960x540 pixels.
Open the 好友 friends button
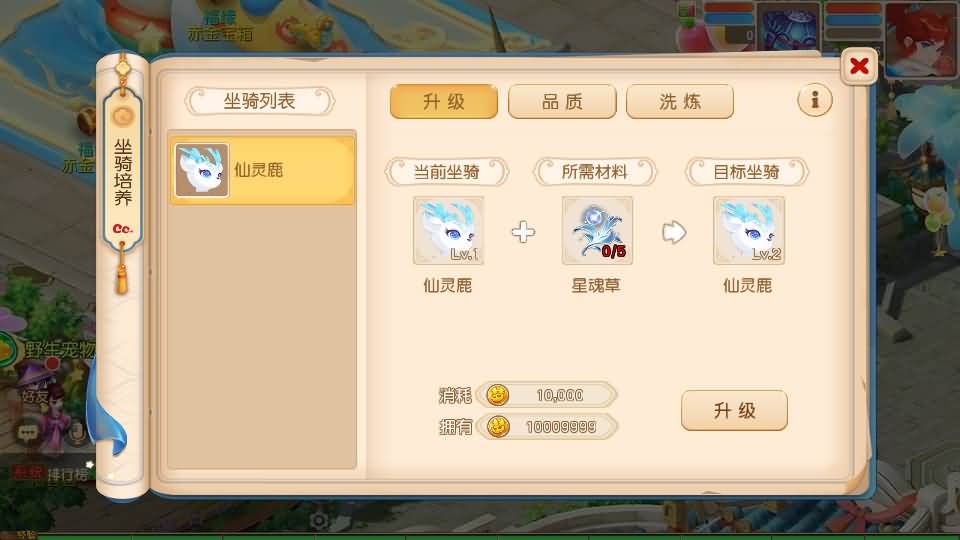coord(34,396)
